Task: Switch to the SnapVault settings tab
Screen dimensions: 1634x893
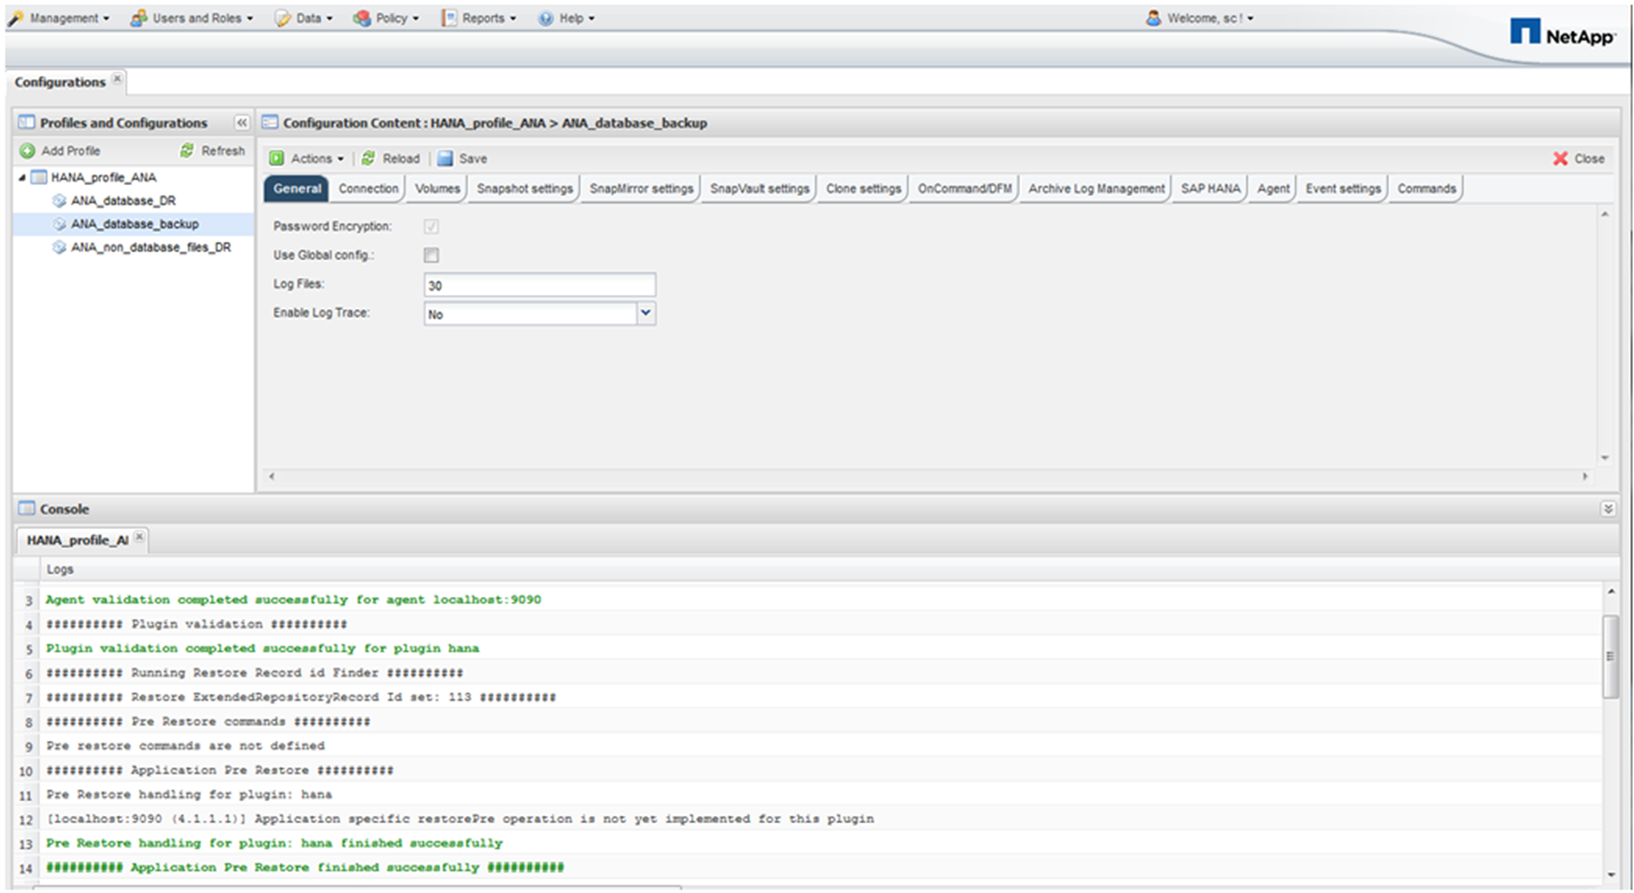Action: pyautogui.click(x=759, y=189)
